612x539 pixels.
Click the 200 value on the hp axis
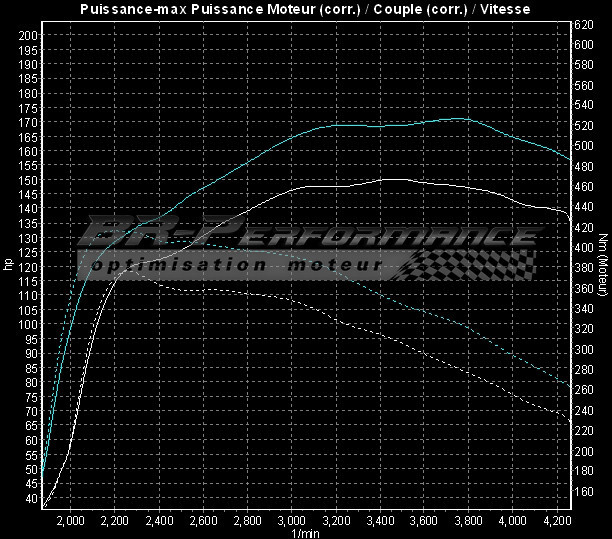point(29,35)
